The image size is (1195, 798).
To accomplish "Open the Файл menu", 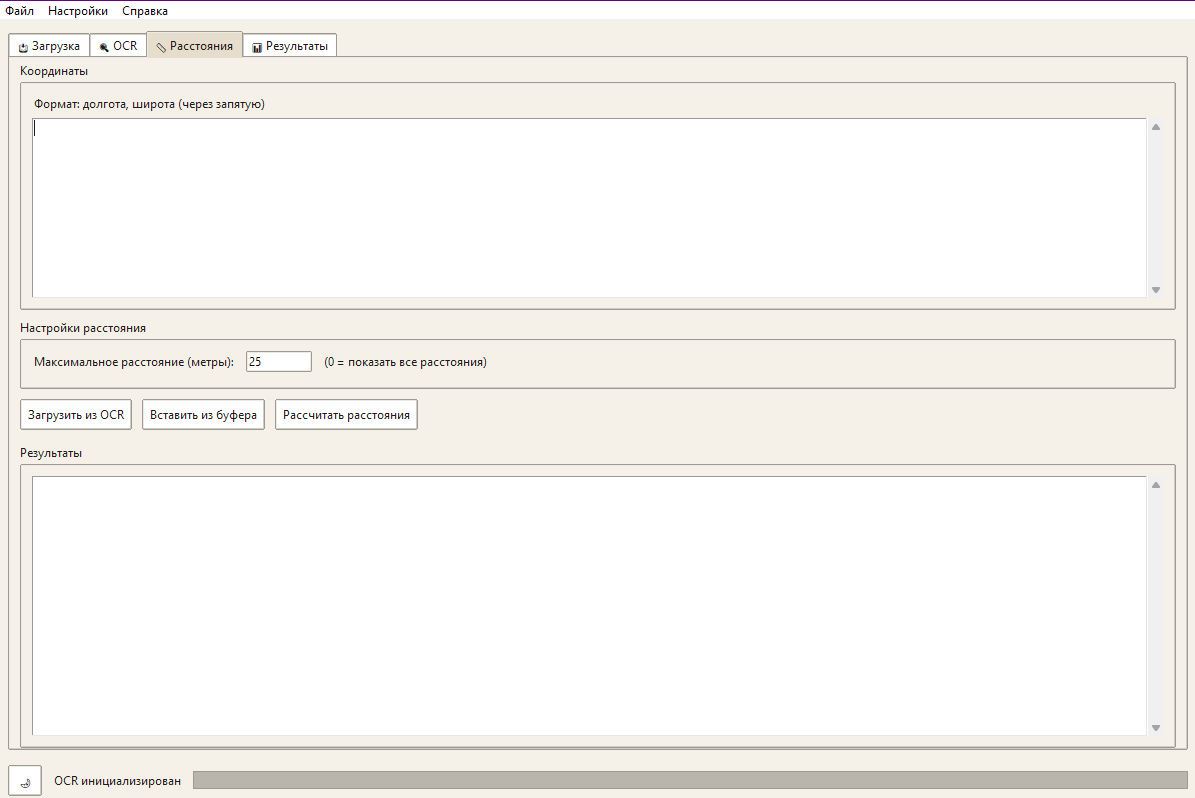I will point(19,11).
